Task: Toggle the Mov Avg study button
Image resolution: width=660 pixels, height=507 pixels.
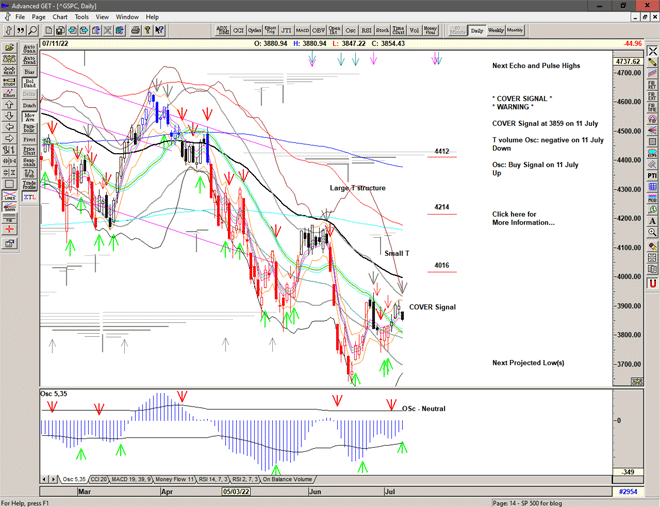Action: 29,117
